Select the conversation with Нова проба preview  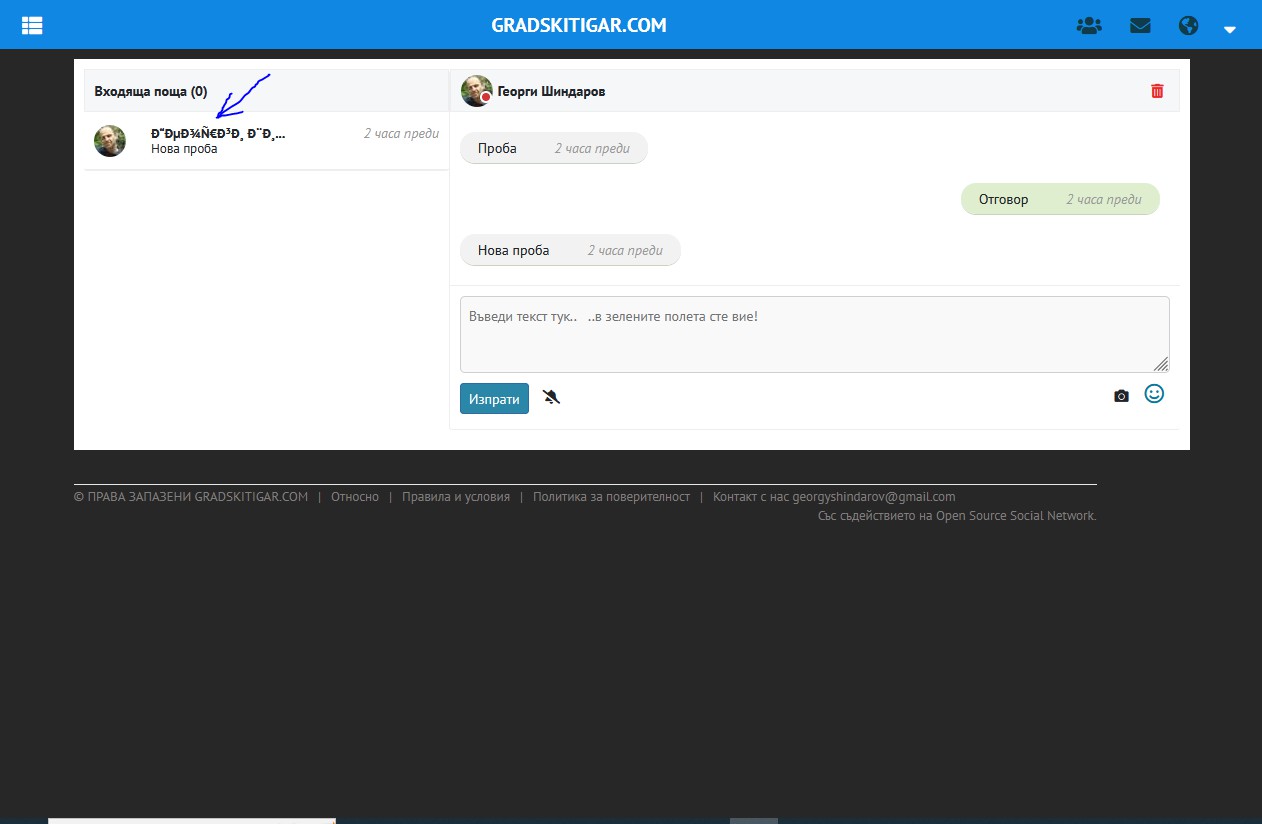click(x=265, y=141)
